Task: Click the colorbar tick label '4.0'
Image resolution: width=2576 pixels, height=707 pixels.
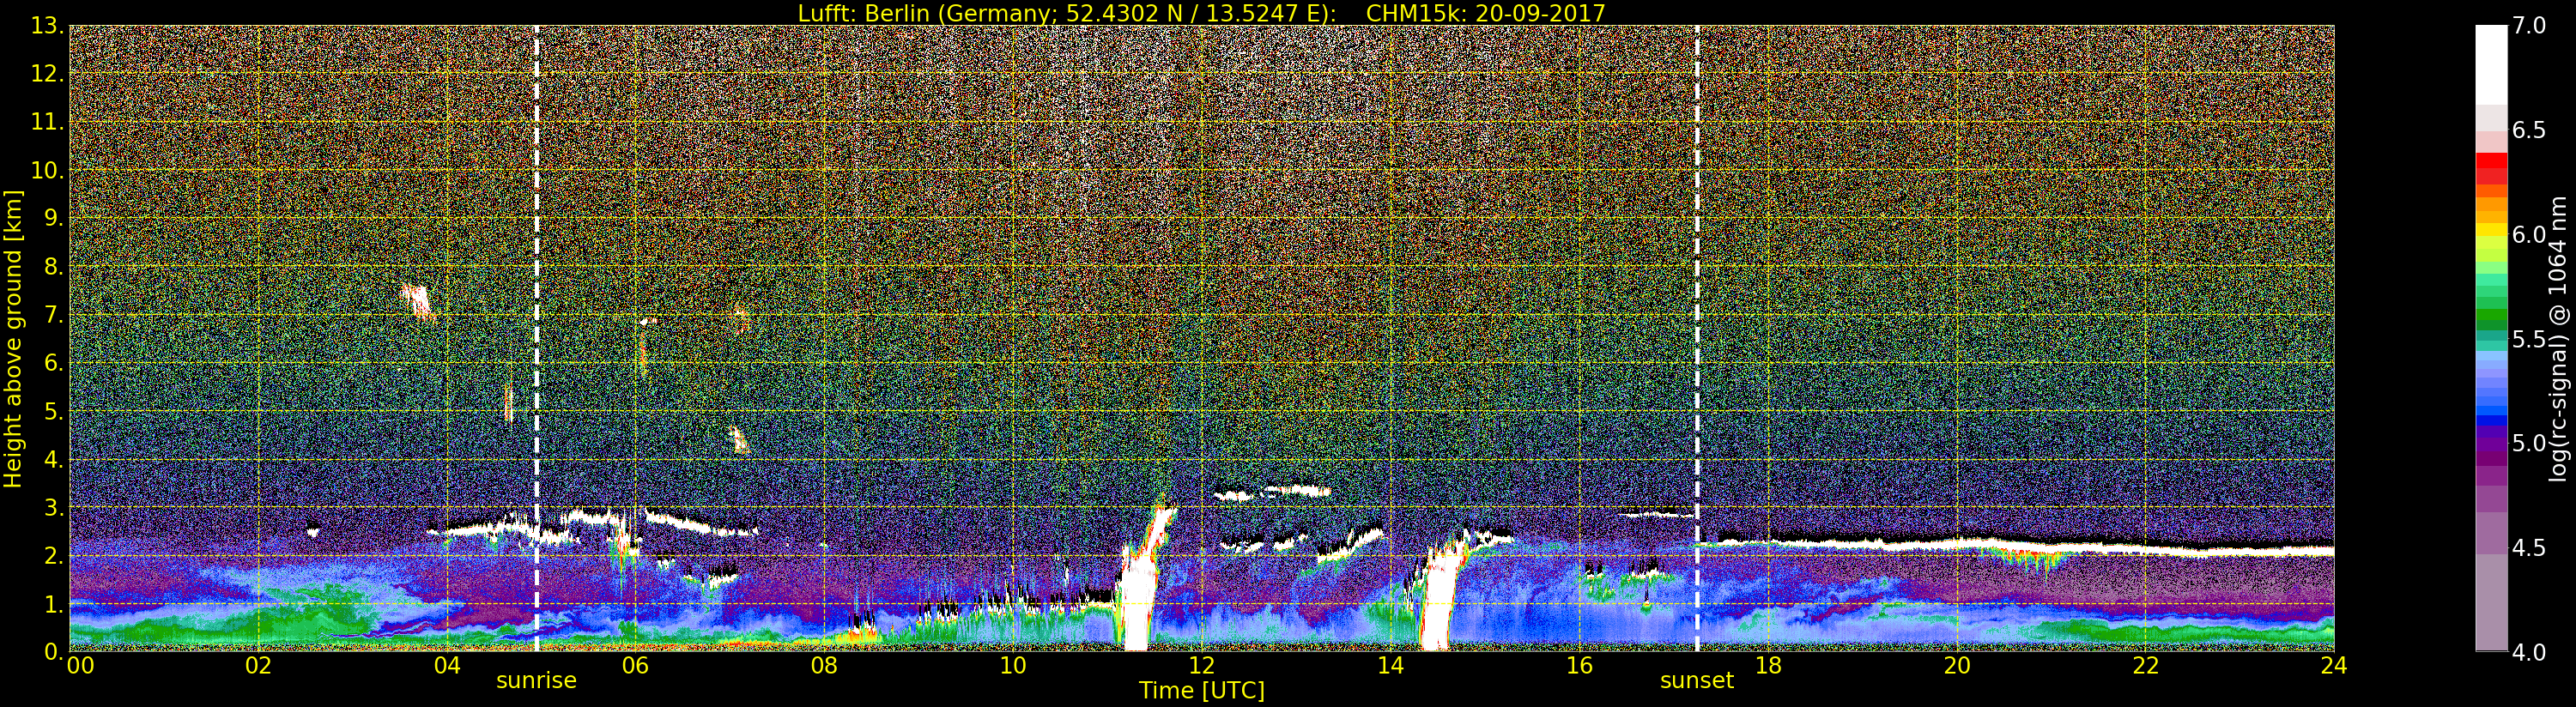Action: coord(2529,652)
